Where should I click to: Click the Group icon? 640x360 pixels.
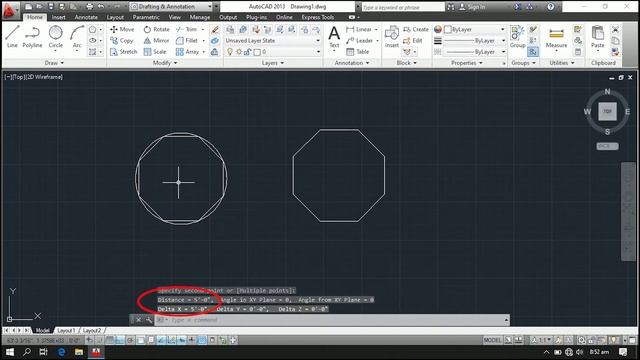pos(517,37)
